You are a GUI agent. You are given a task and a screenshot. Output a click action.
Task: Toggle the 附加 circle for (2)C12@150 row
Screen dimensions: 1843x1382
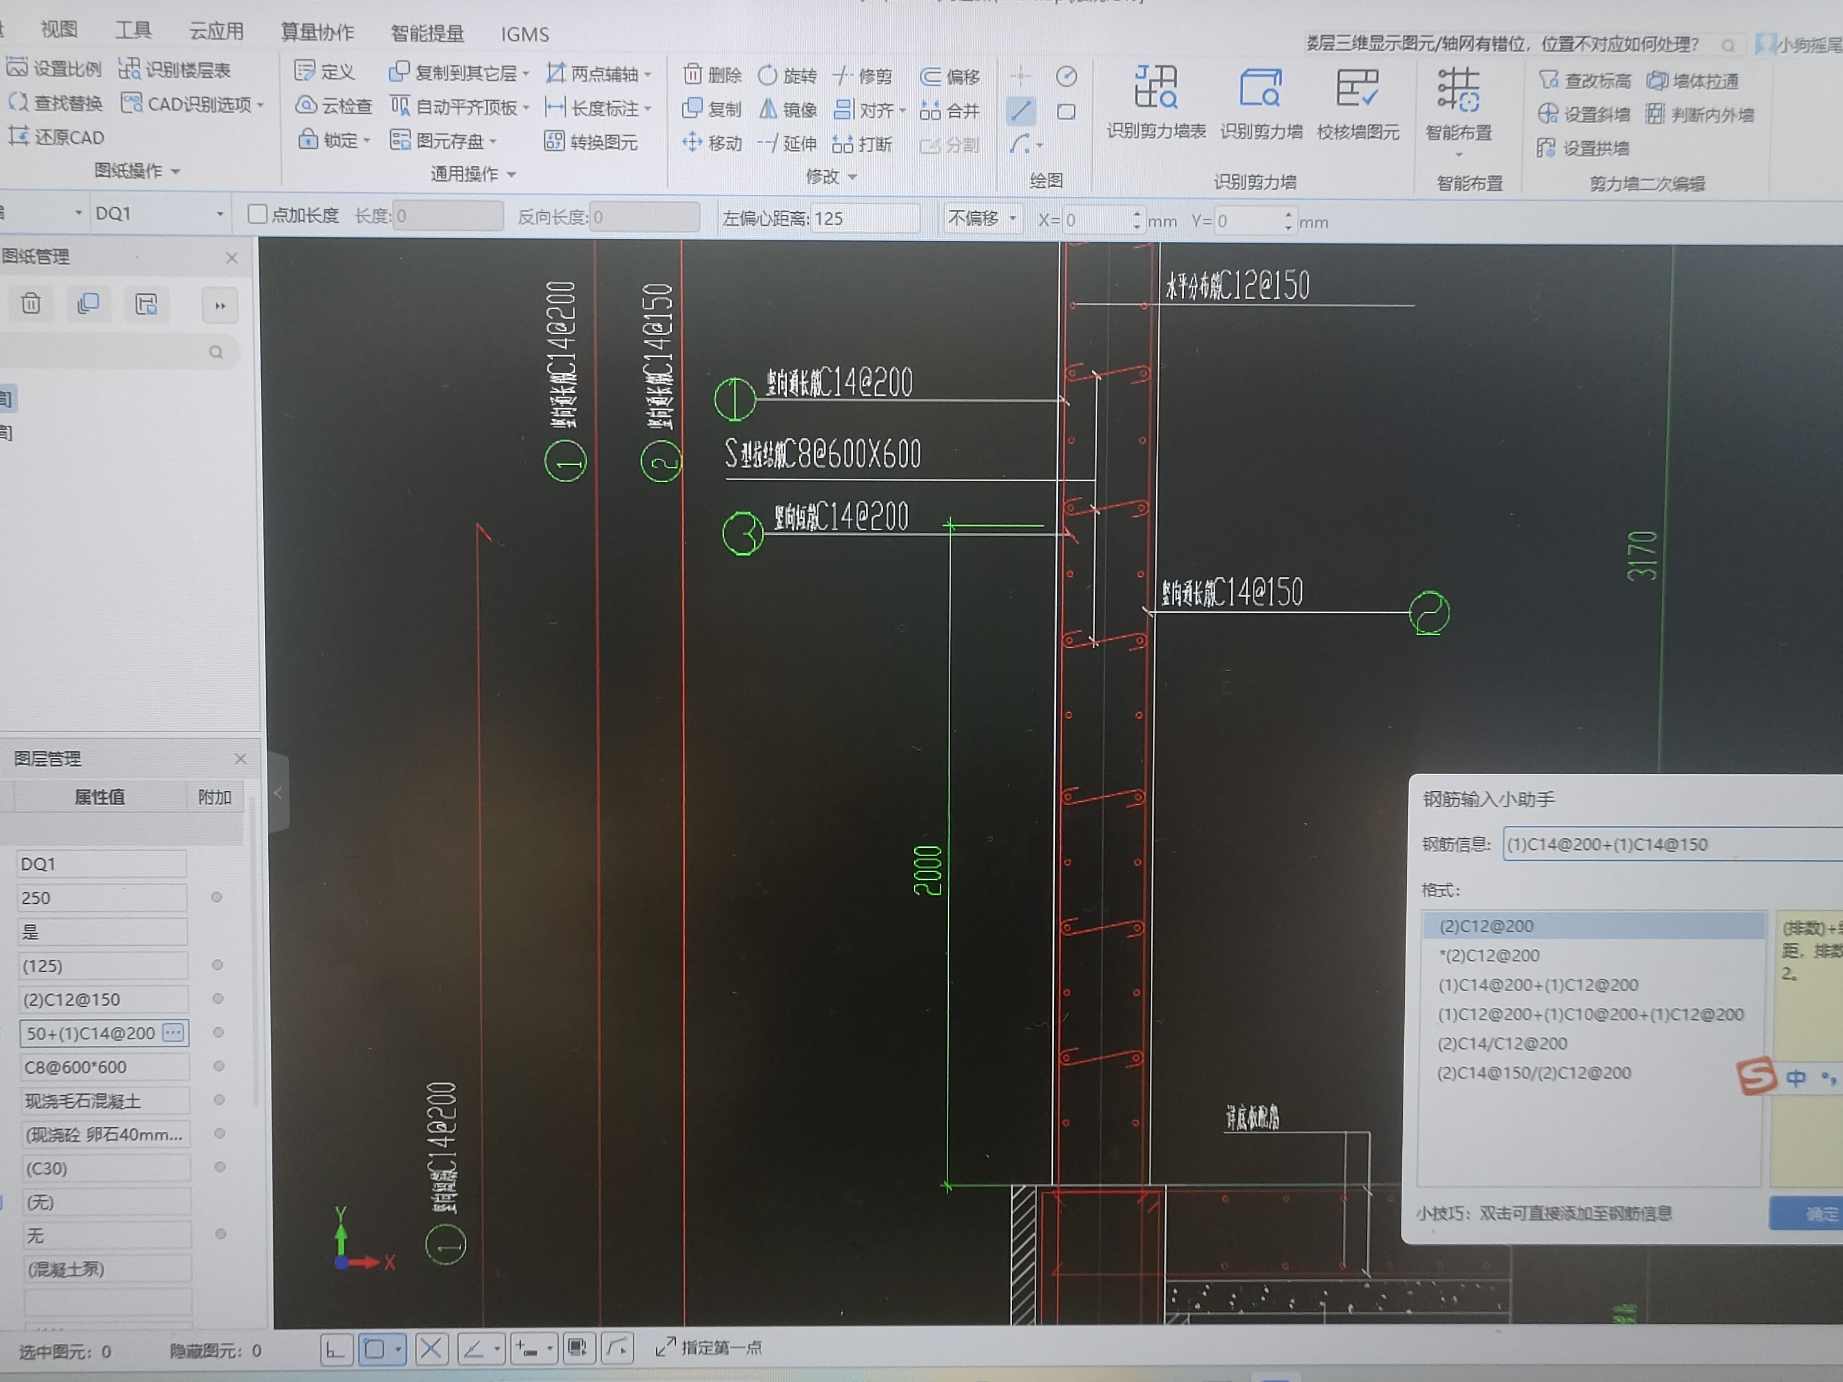[218, 999]
